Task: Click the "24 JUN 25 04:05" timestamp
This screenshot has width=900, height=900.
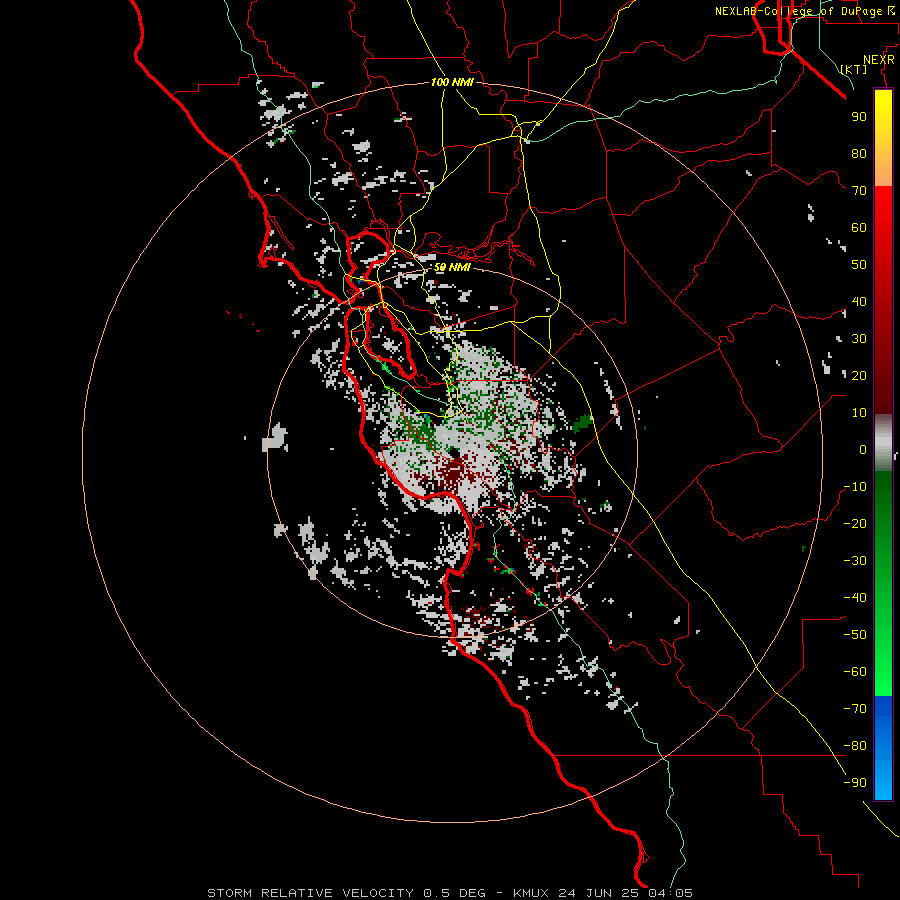Action: point(625,893)
